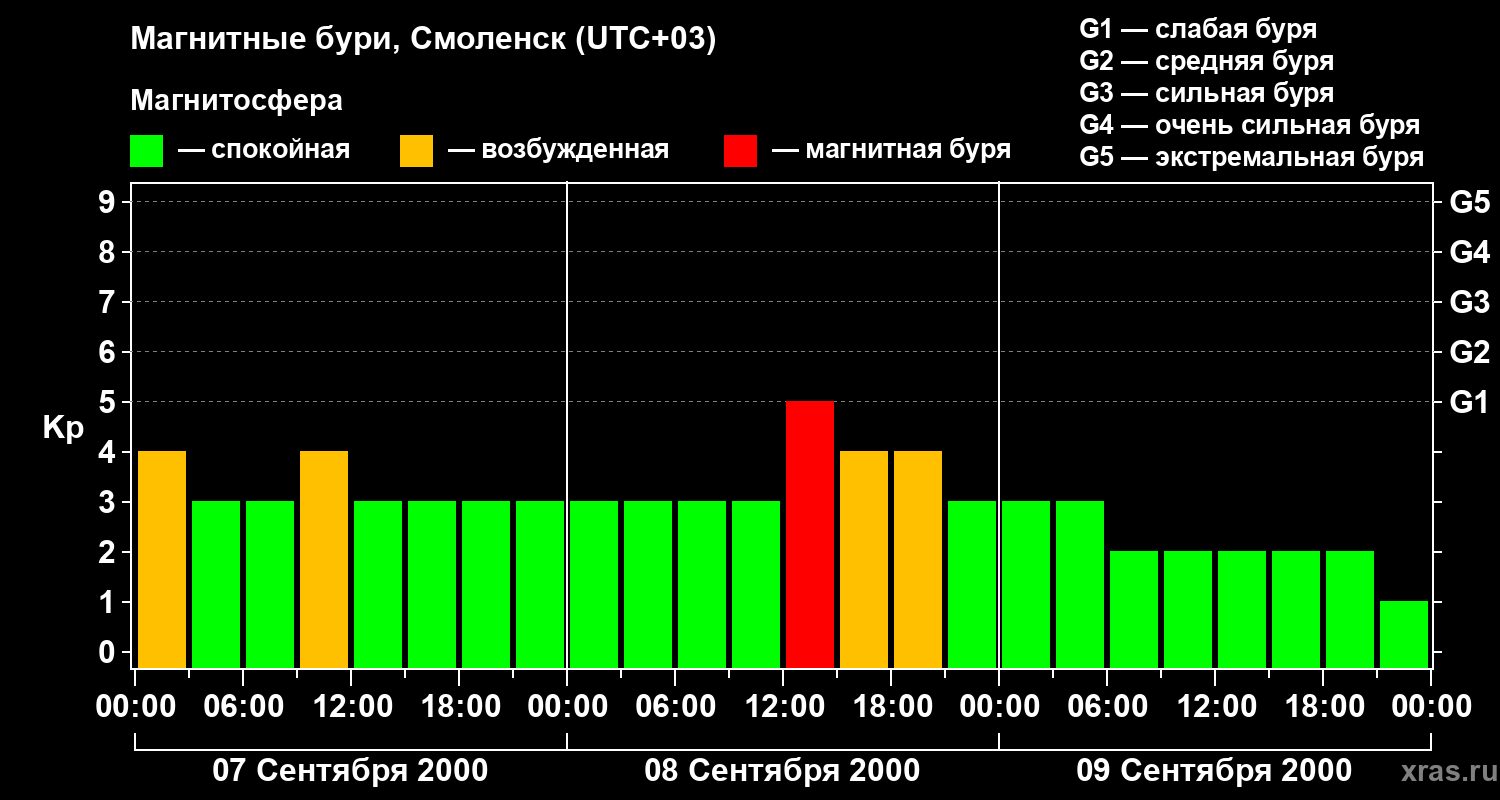1500x800 pixels.
Task: Click the first green bar of 09 Сентября
Action: coord(1026,584)
